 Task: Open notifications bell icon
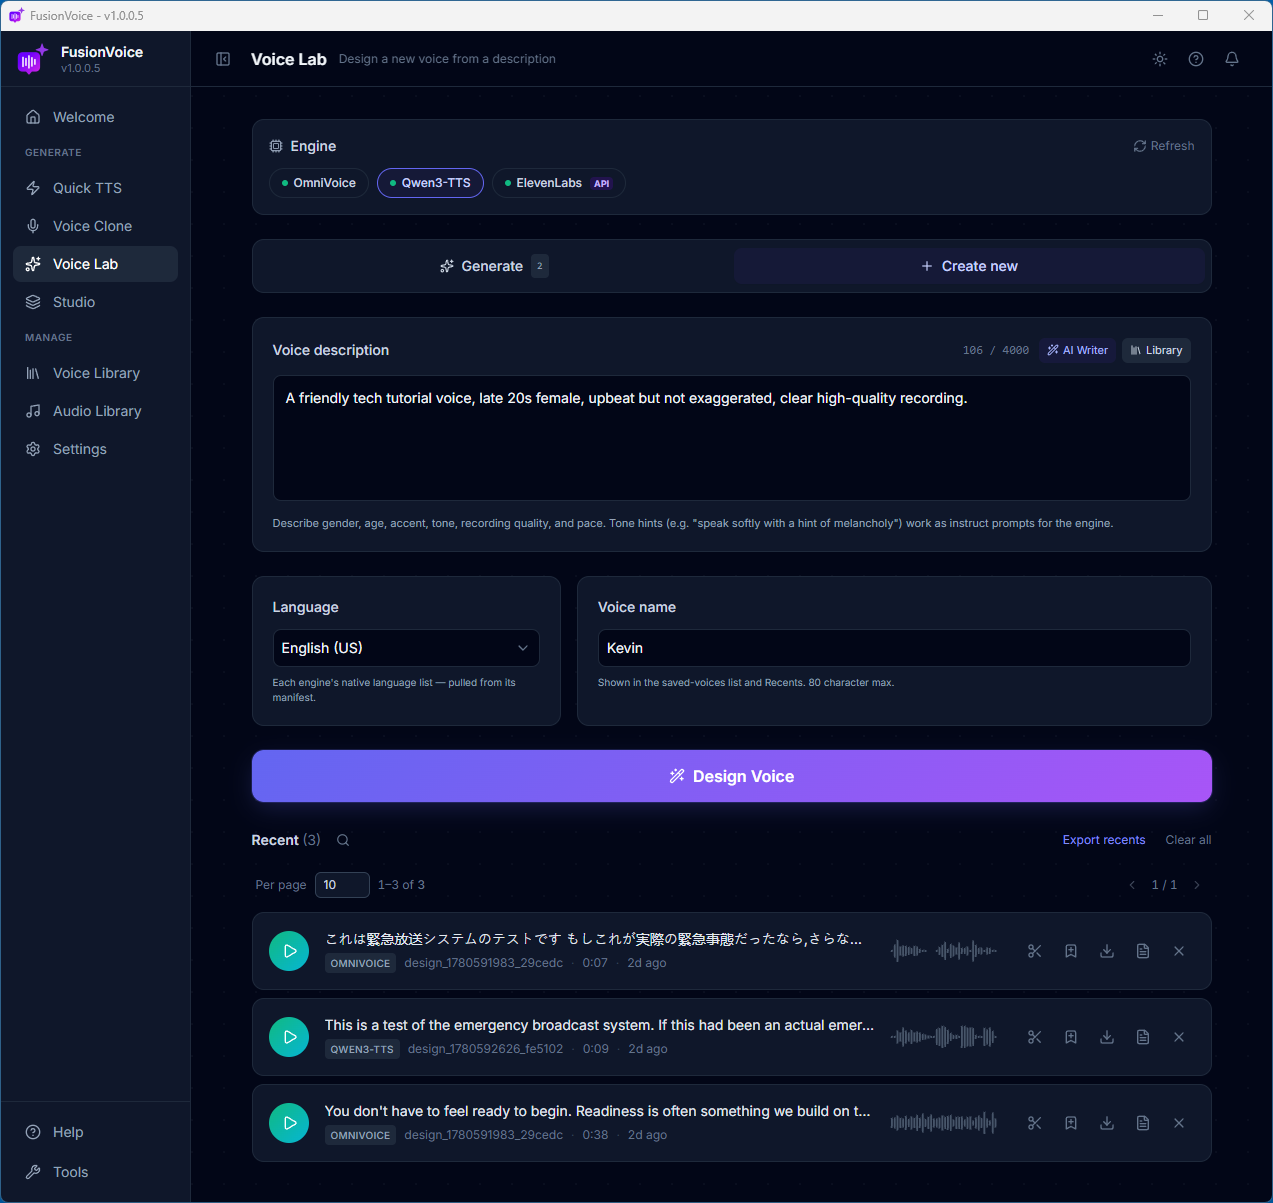point(1232,59)
